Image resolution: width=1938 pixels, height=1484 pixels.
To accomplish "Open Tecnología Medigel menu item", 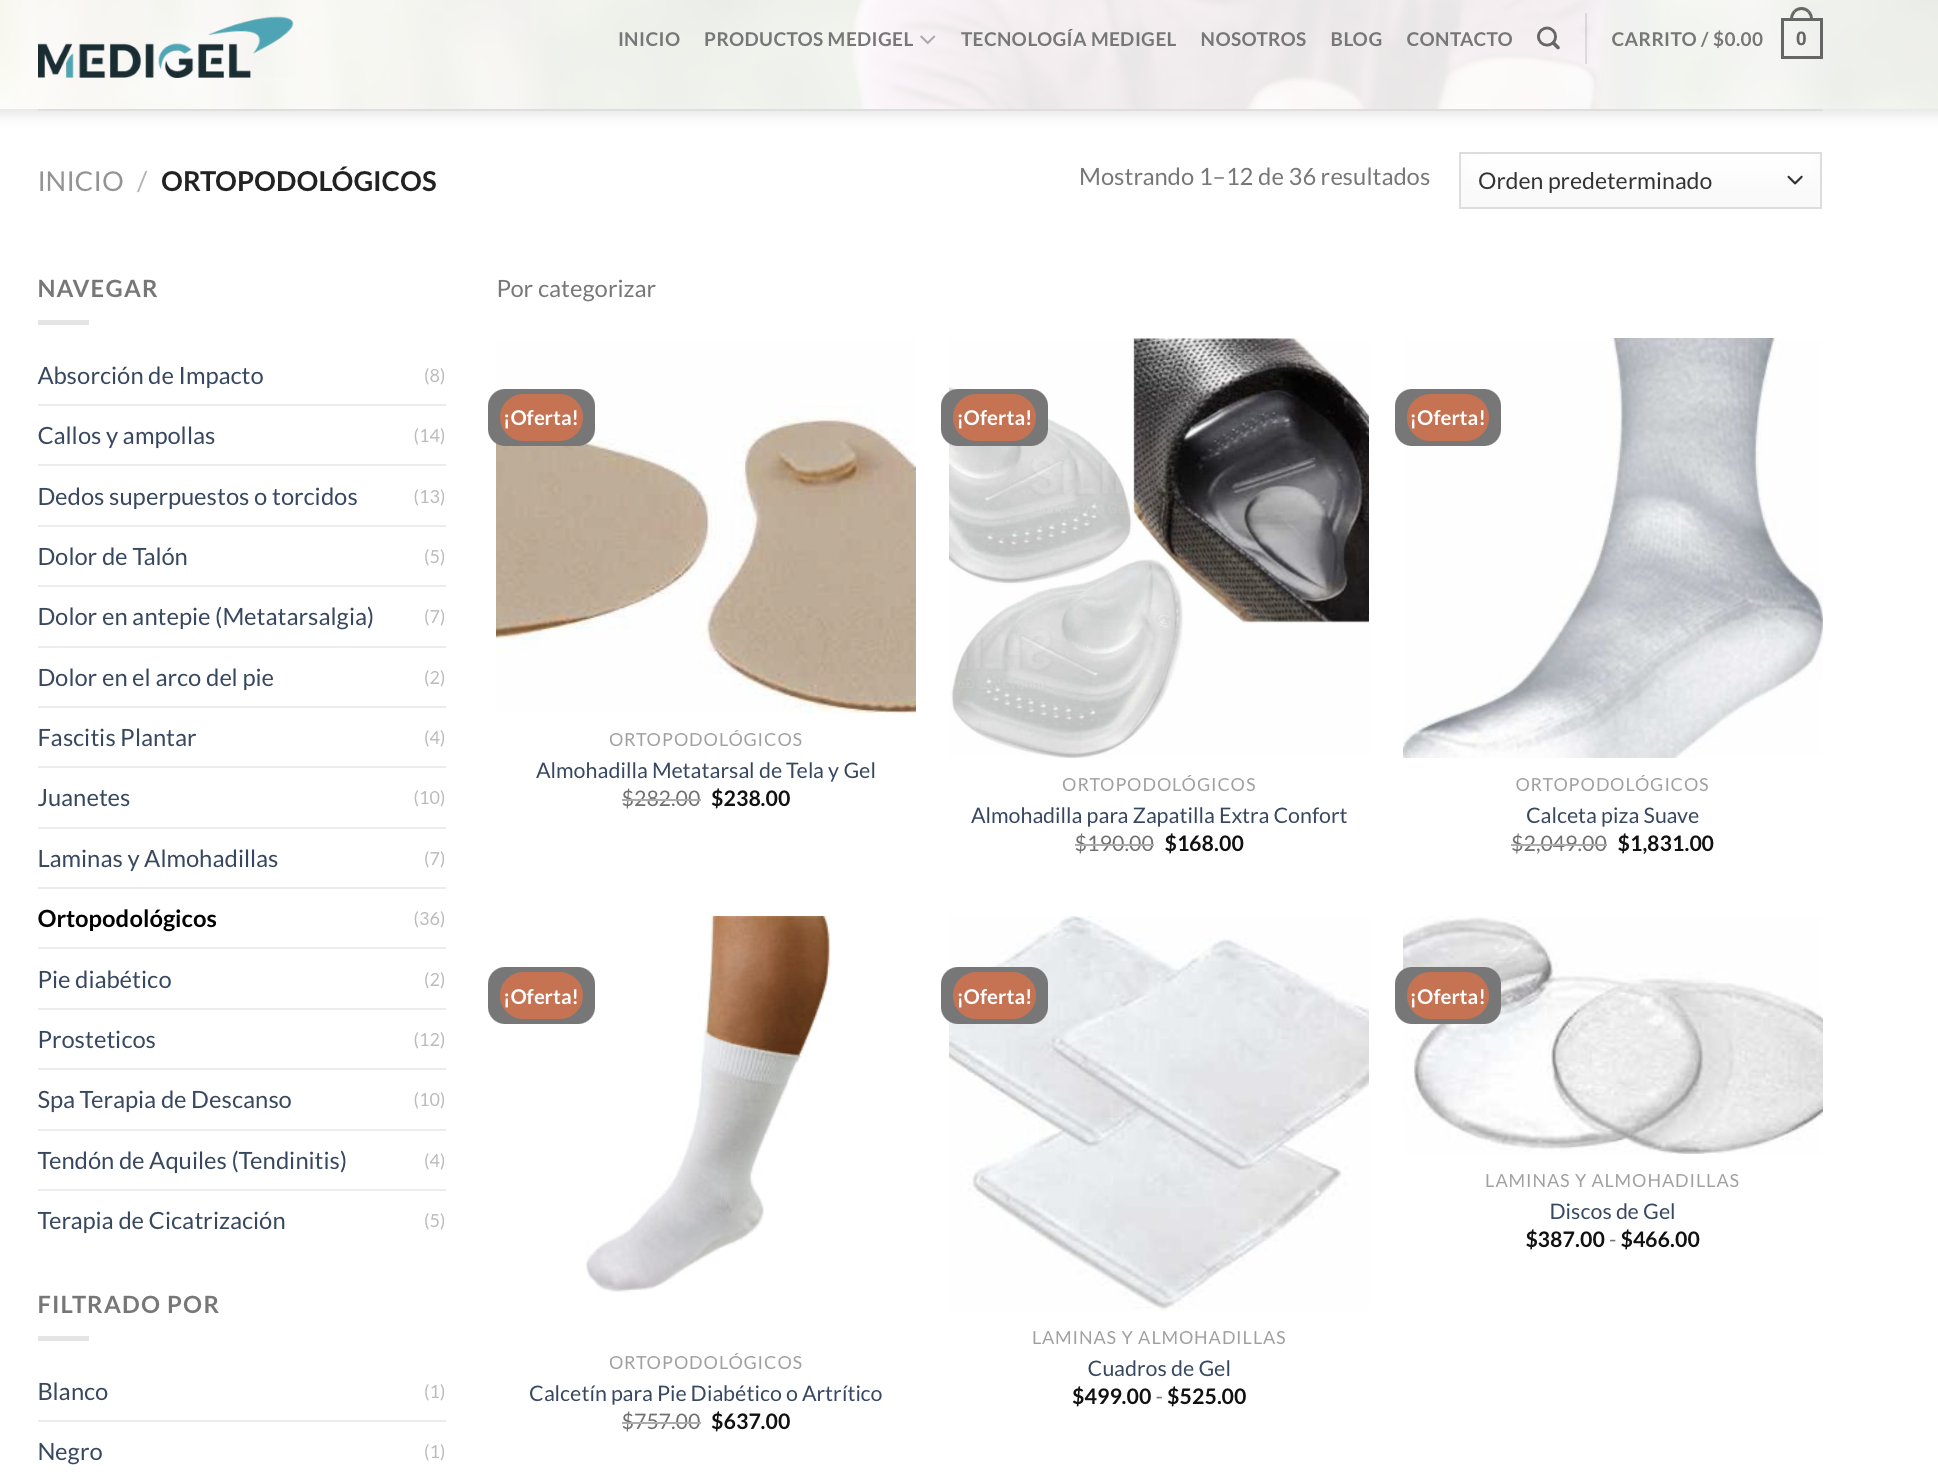I will 1068,39.
